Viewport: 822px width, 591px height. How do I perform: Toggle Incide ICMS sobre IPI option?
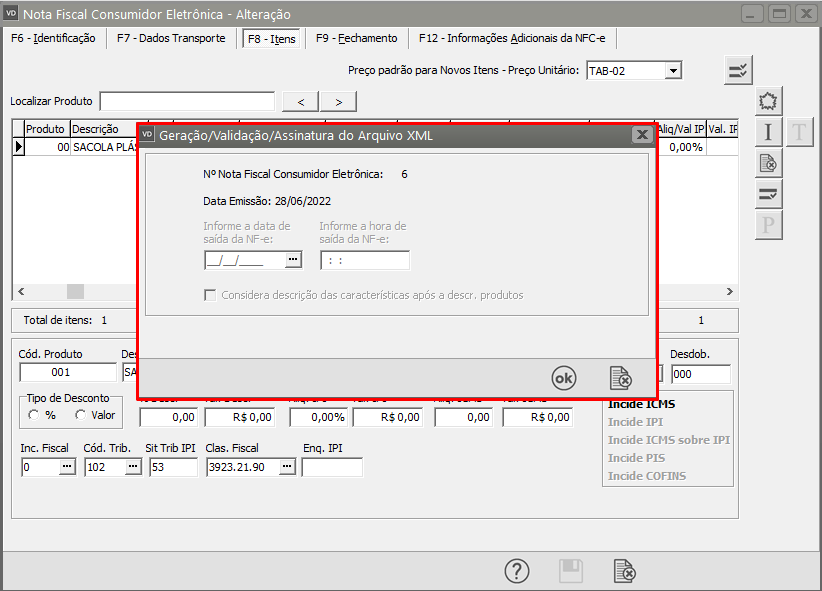pyautogui.click(x=669, y=440)
